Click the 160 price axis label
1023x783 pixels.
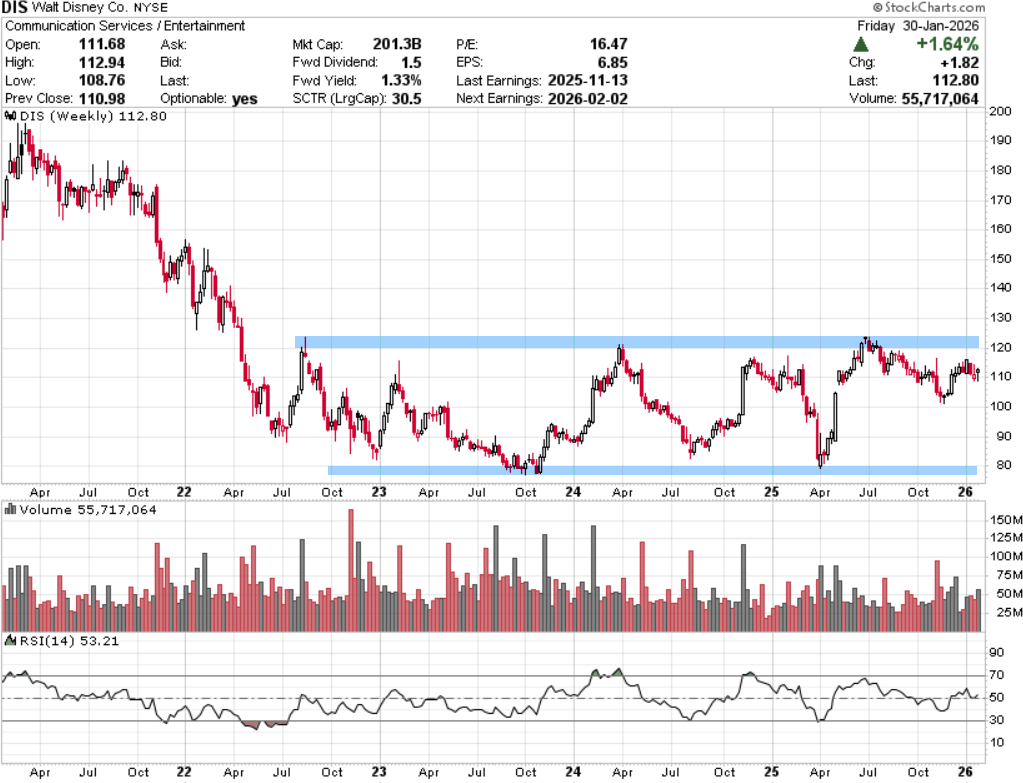1000,229
